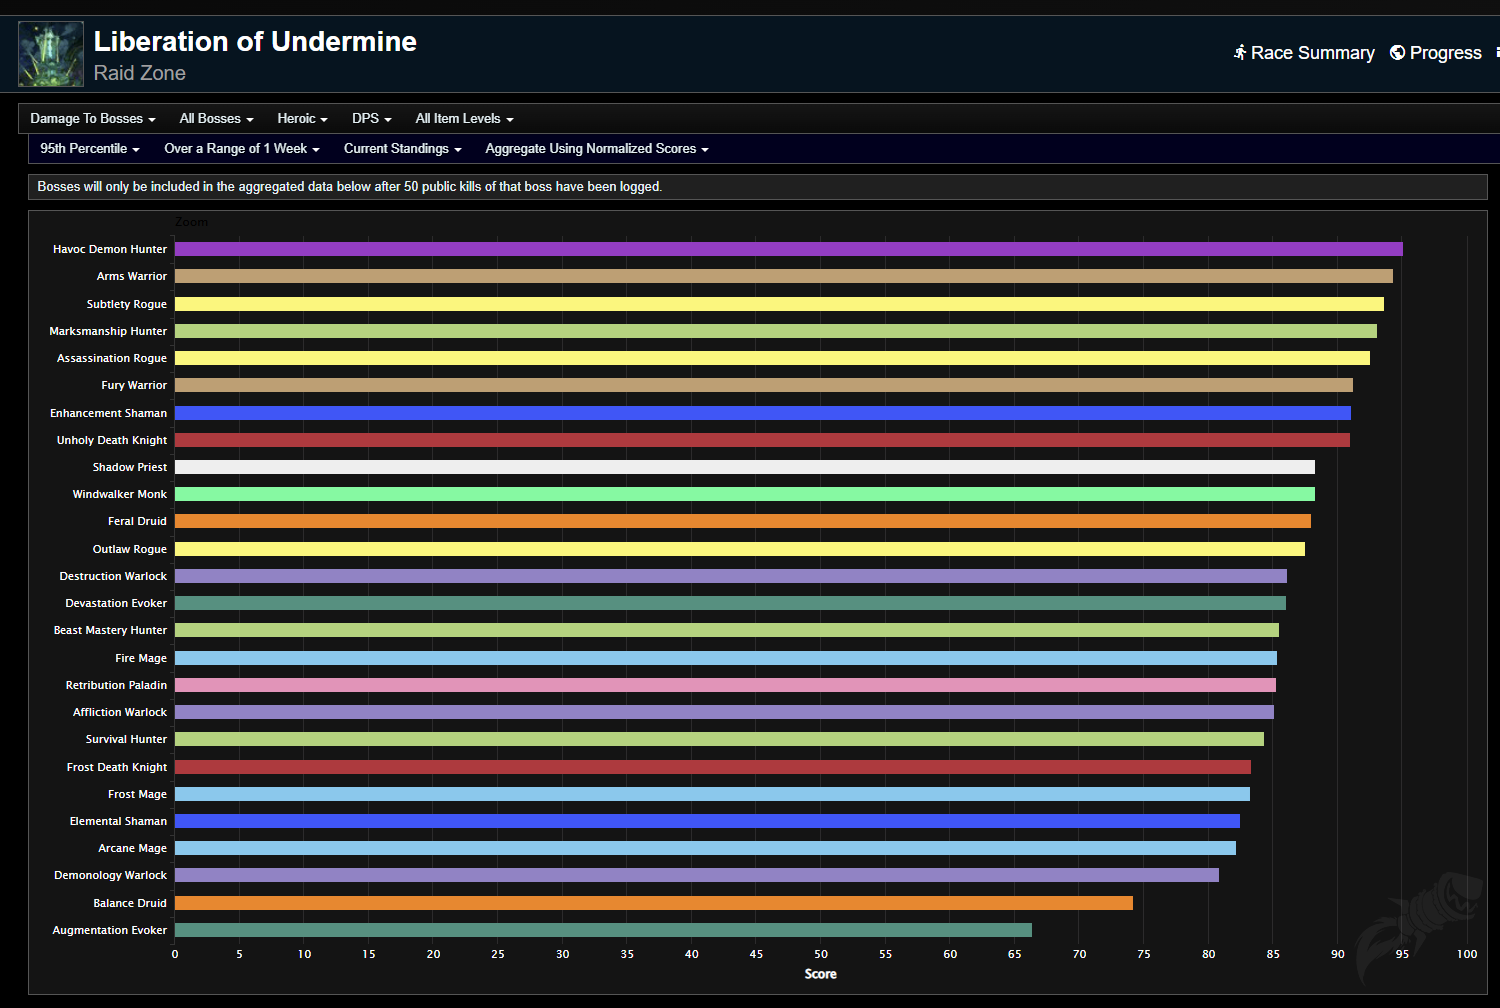Viewport: 1500px width, 1008px height.
Task: Expand the All Bosses dropdown
Action: (x=216, y=118)
